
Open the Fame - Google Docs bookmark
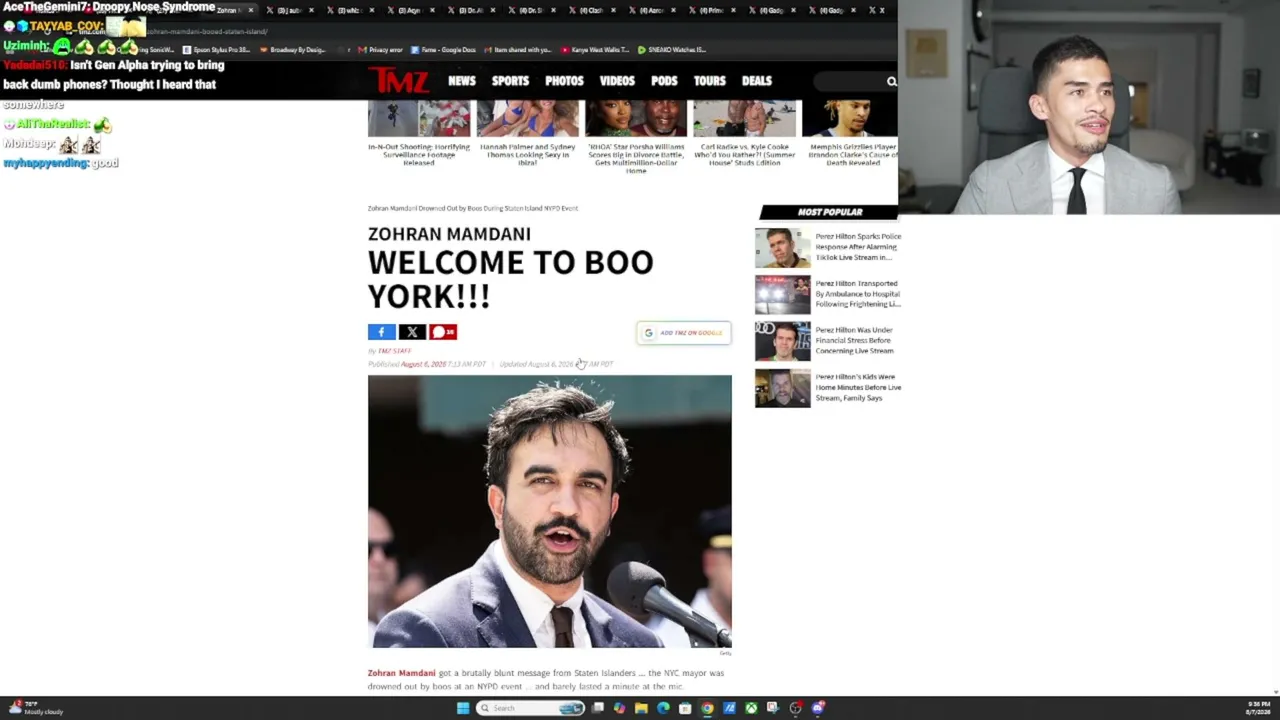coord(443,49)
